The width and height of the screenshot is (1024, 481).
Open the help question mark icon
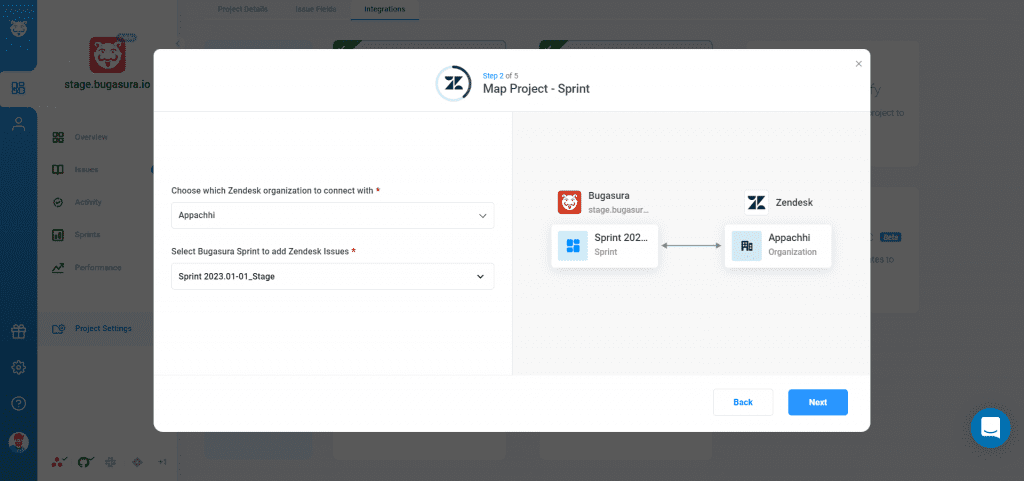[x=18, y=403]
